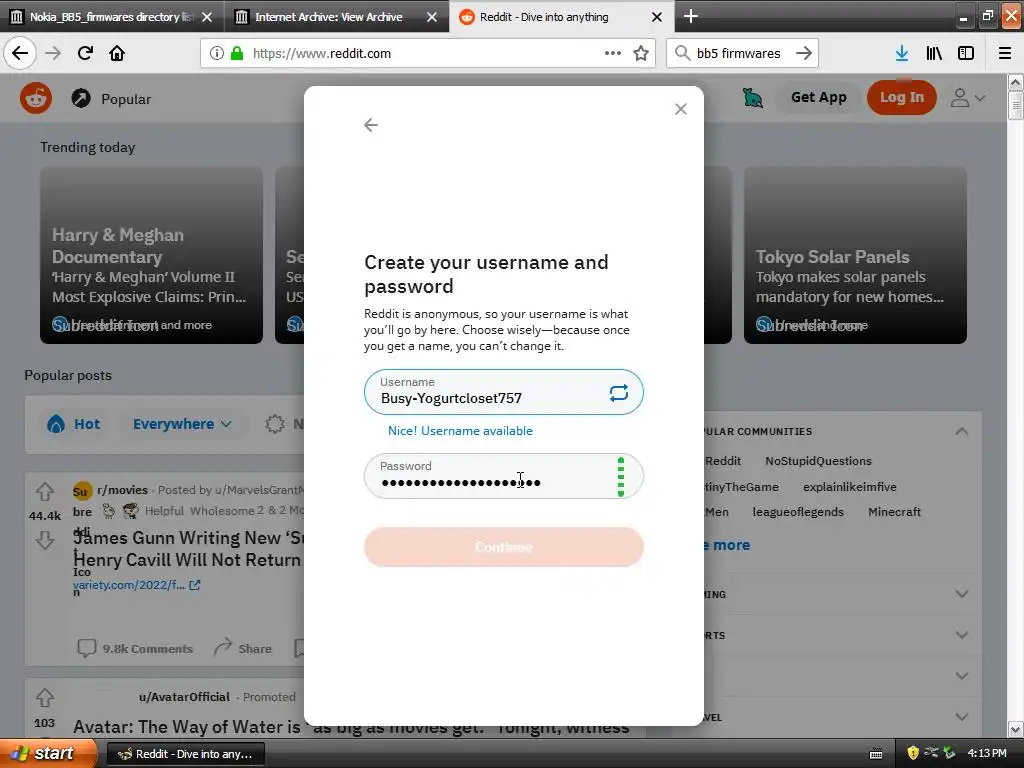Click the green creature icon beside Get App
Image resolution: width=1024 pixels, height=768 pixels.
coord(753,98)
